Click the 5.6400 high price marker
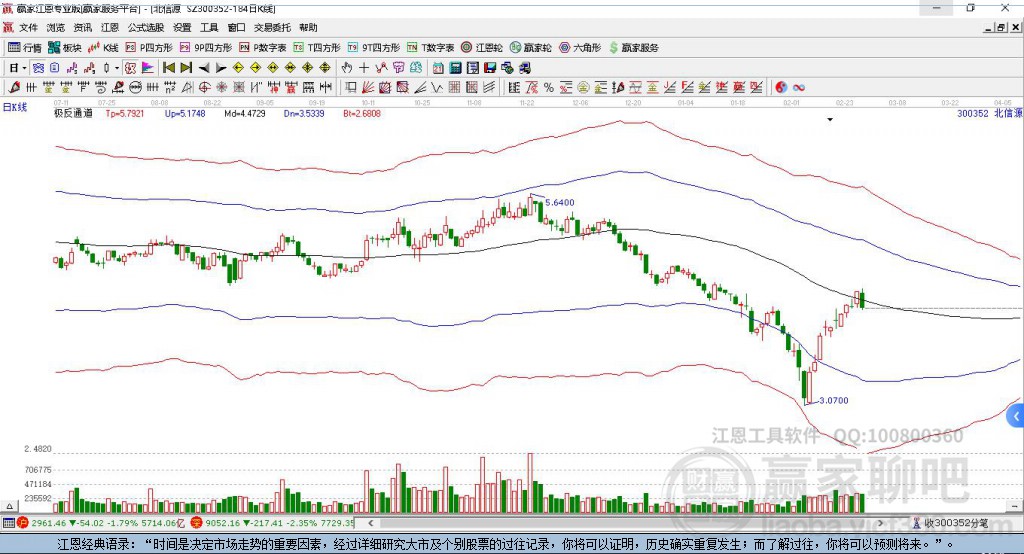This screenshot has height=554, width=1024. pyautogui.click(x=560, y=203)
